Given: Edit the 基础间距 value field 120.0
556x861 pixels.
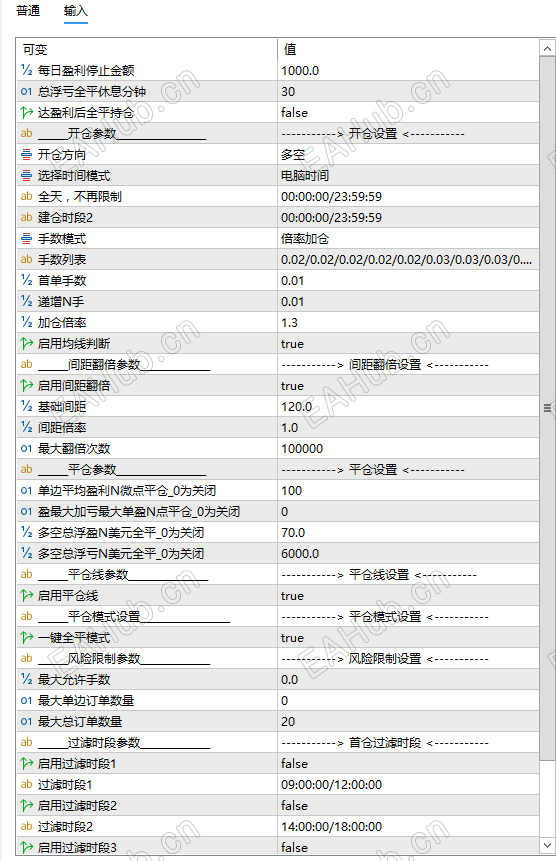Looking at the screenshot, I should click(x=408, y=406).
